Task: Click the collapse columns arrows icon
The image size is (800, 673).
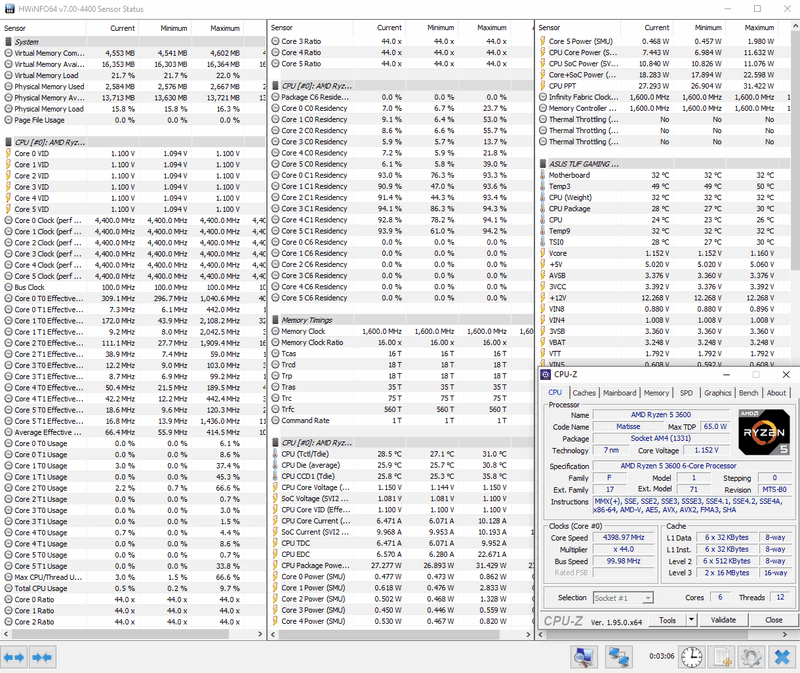Action: pyautogui.click(x=42, y=657)
